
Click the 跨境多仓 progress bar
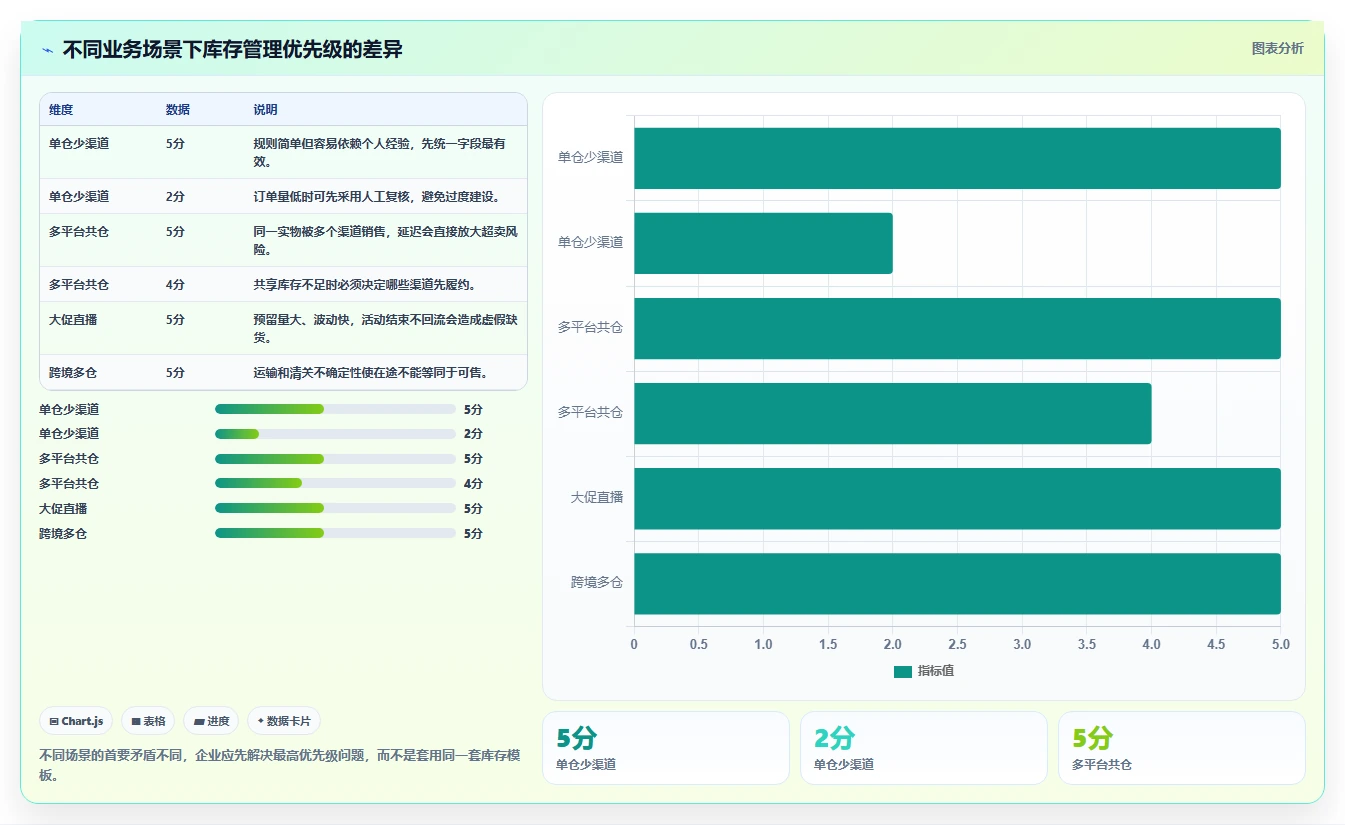click(x=335, y=533)
